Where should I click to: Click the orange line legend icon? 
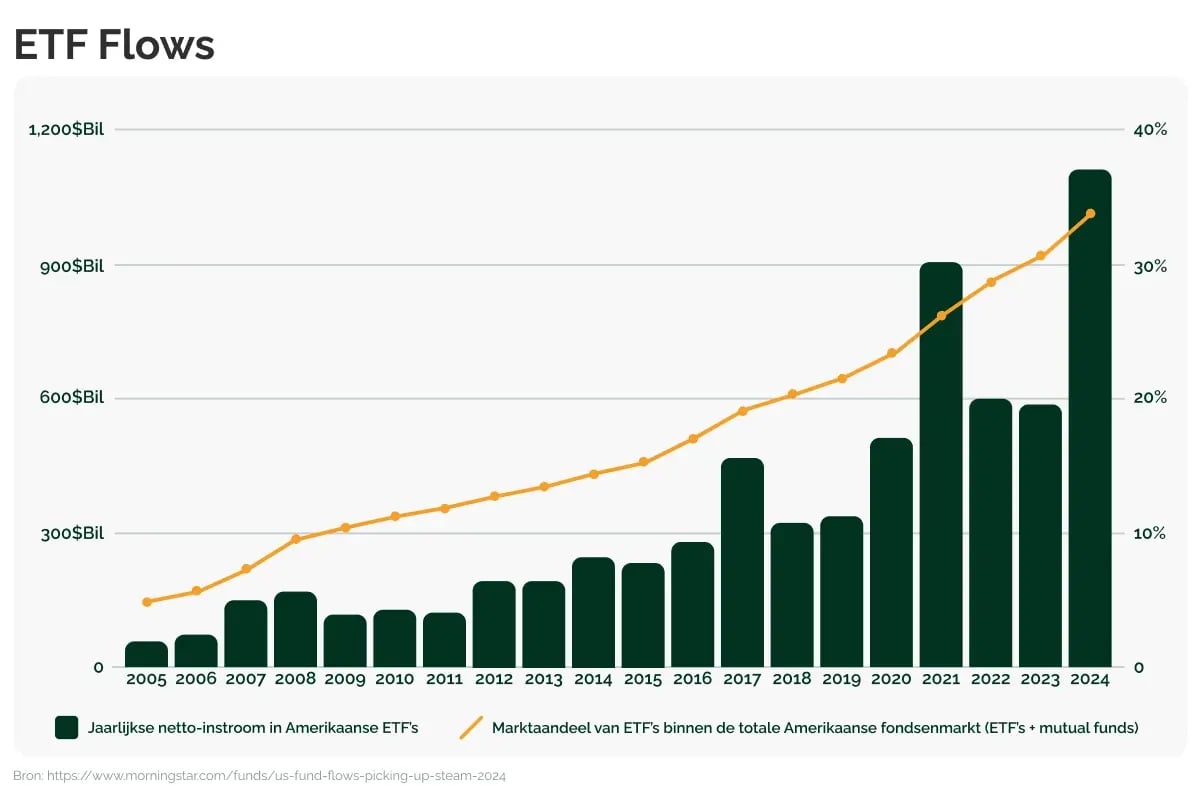click(x=471, y=727)
